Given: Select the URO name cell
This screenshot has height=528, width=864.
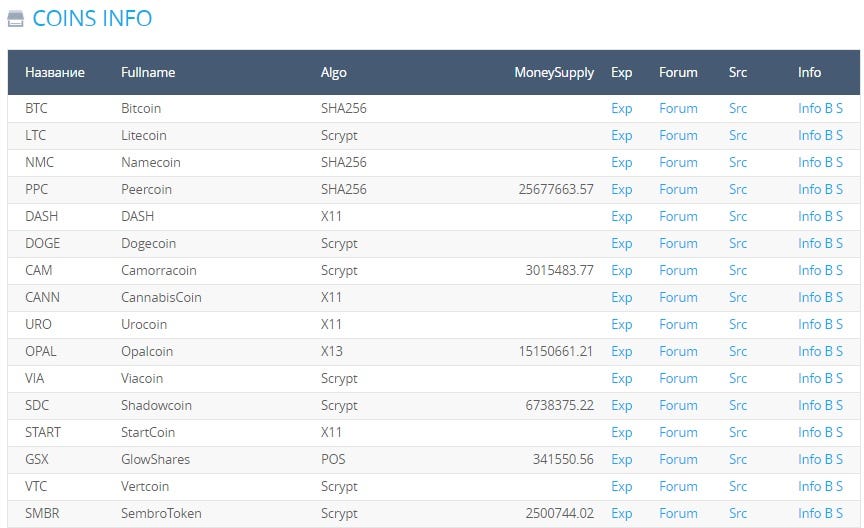Looking at the screenshot, I should (x=38, y=325).
